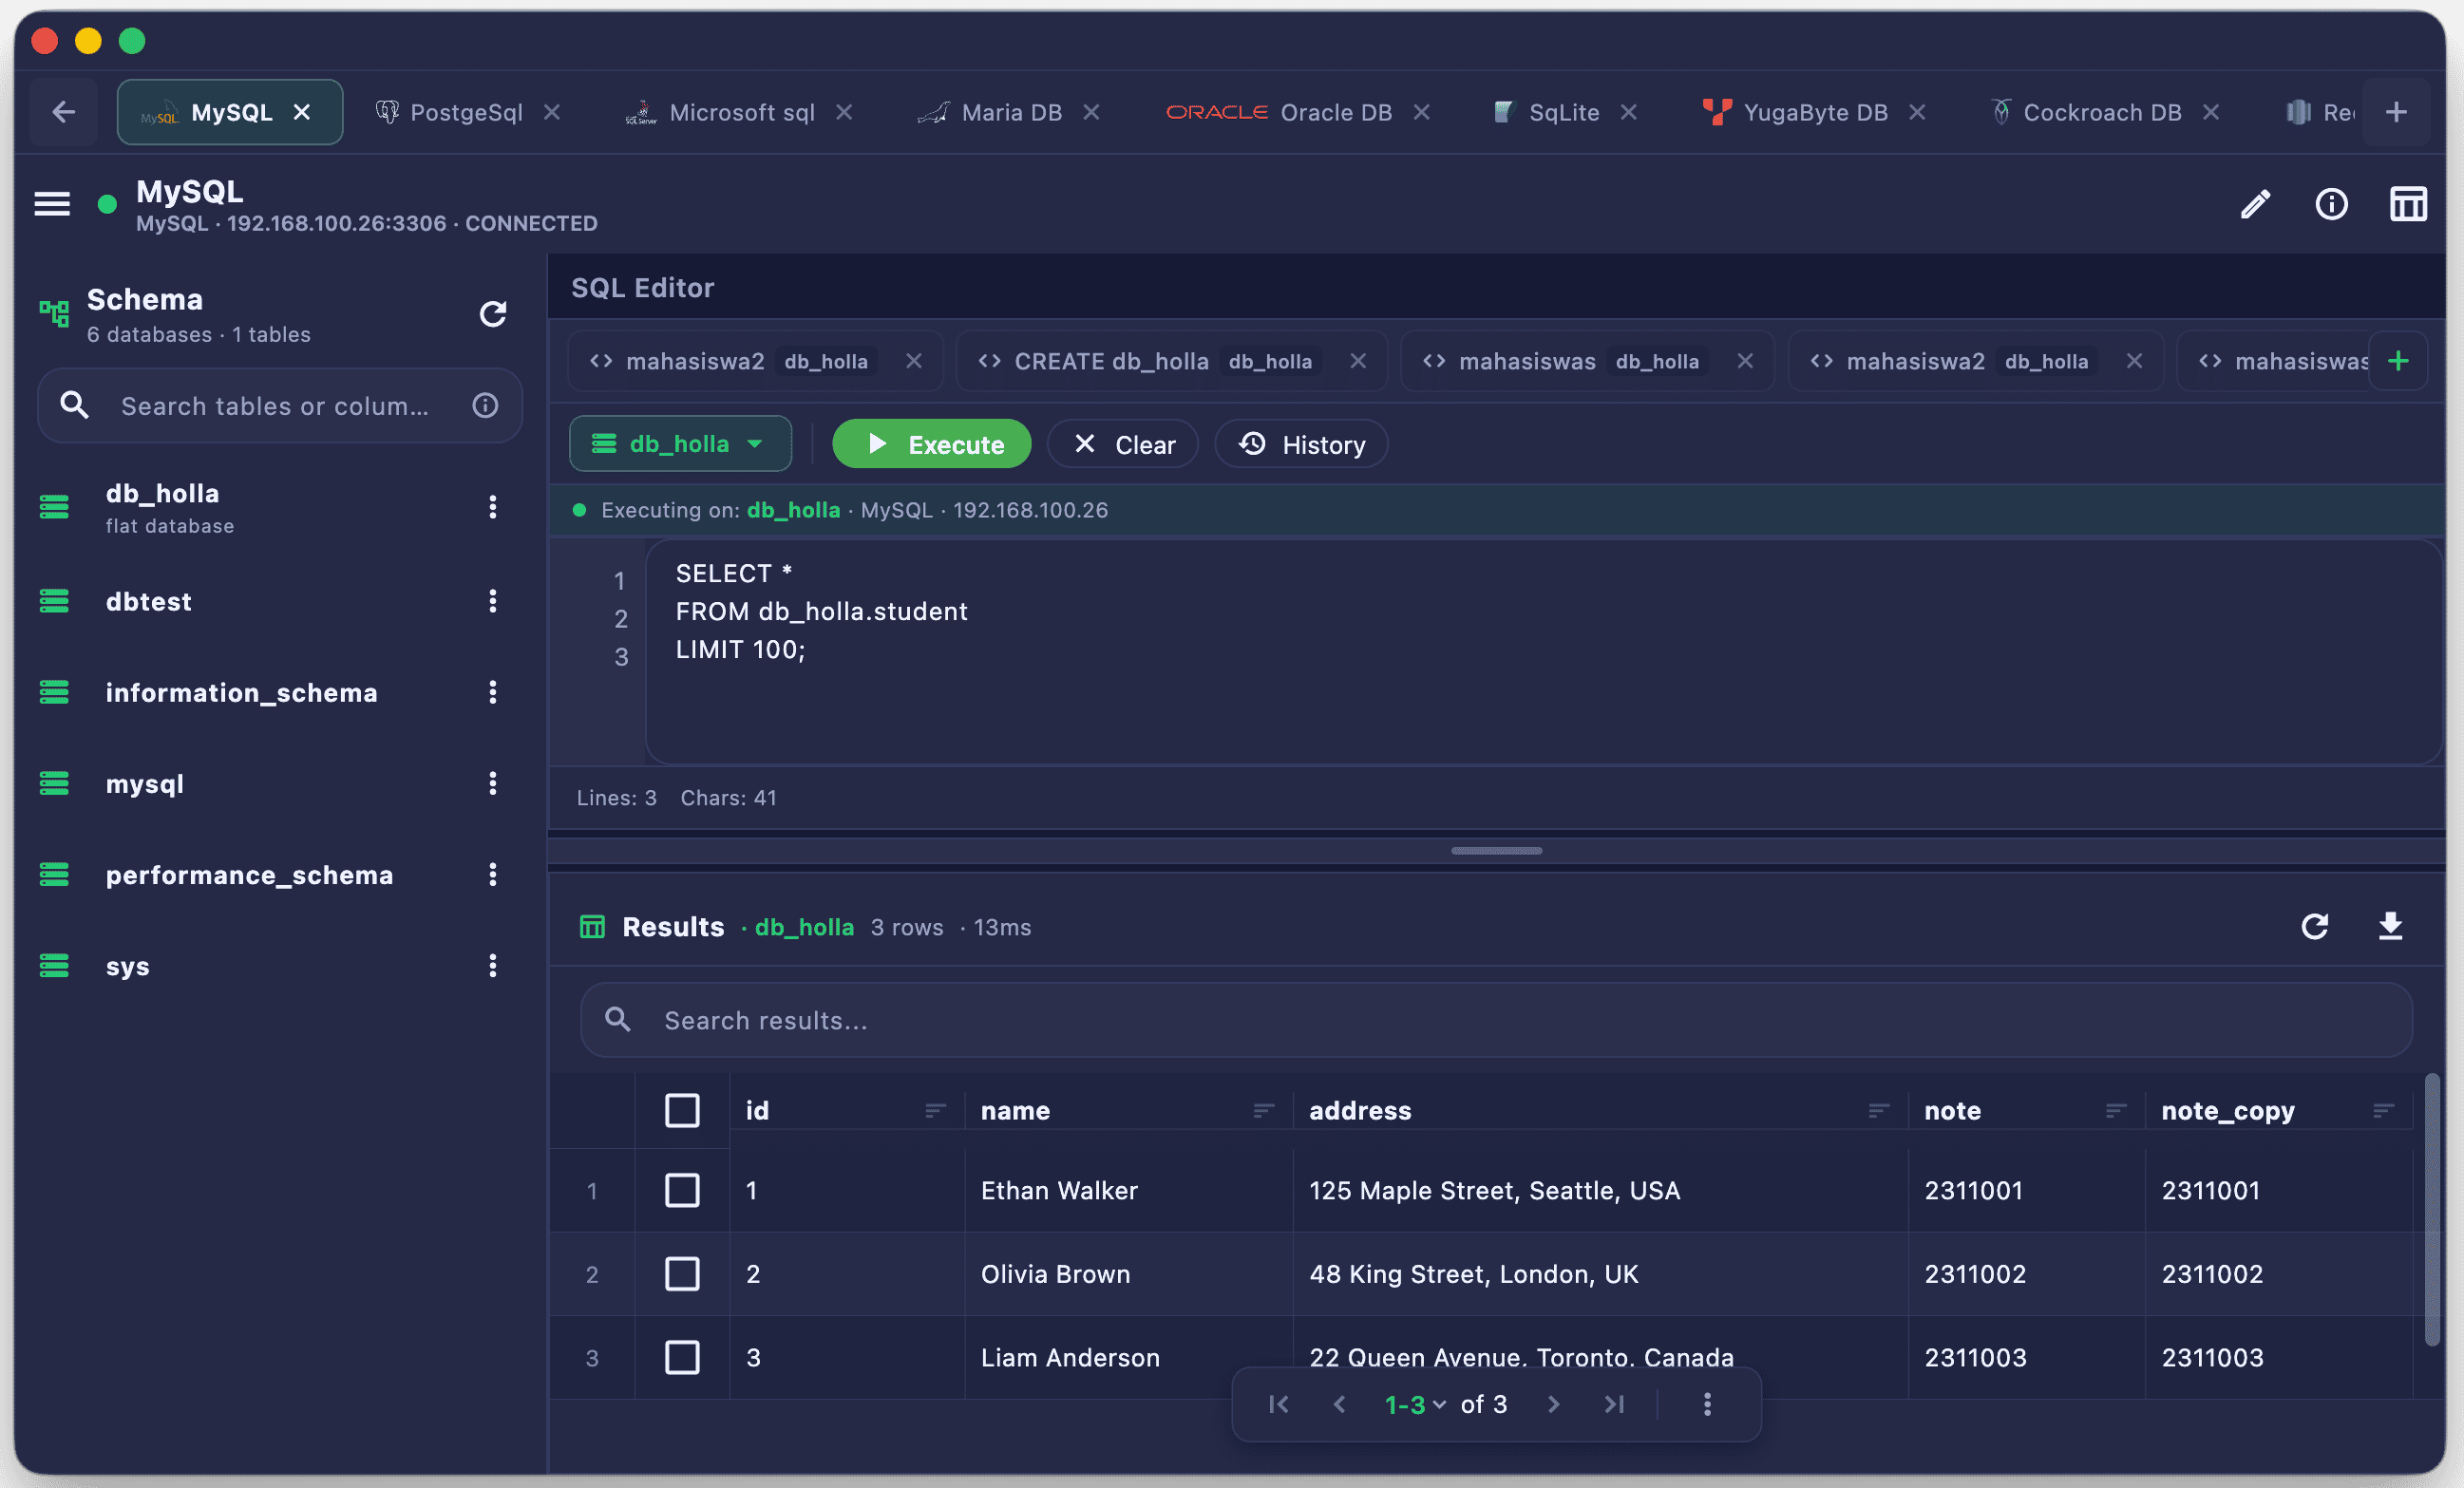The width and height of the screenshot is (2464, 1488).
Task: Open options menu for sys database
Action: pyautogui.click(x=492, y=966)
